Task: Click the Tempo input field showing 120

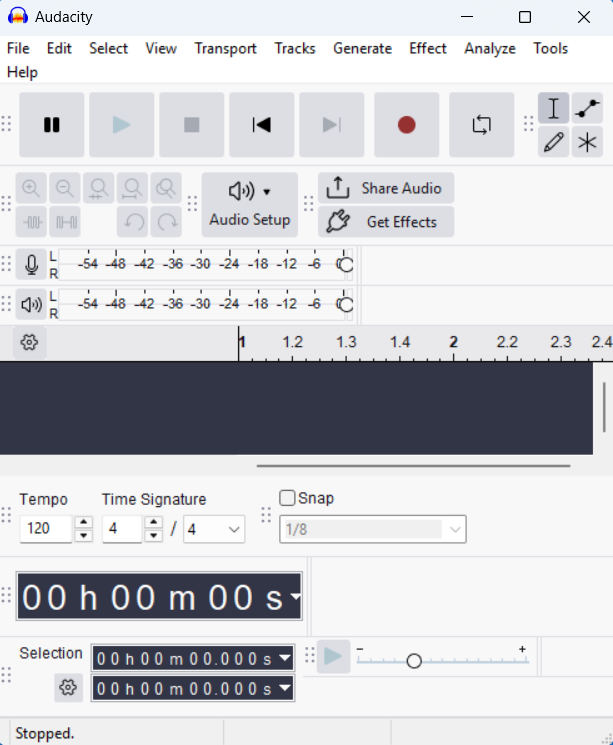Action: [x=46, y=528]
